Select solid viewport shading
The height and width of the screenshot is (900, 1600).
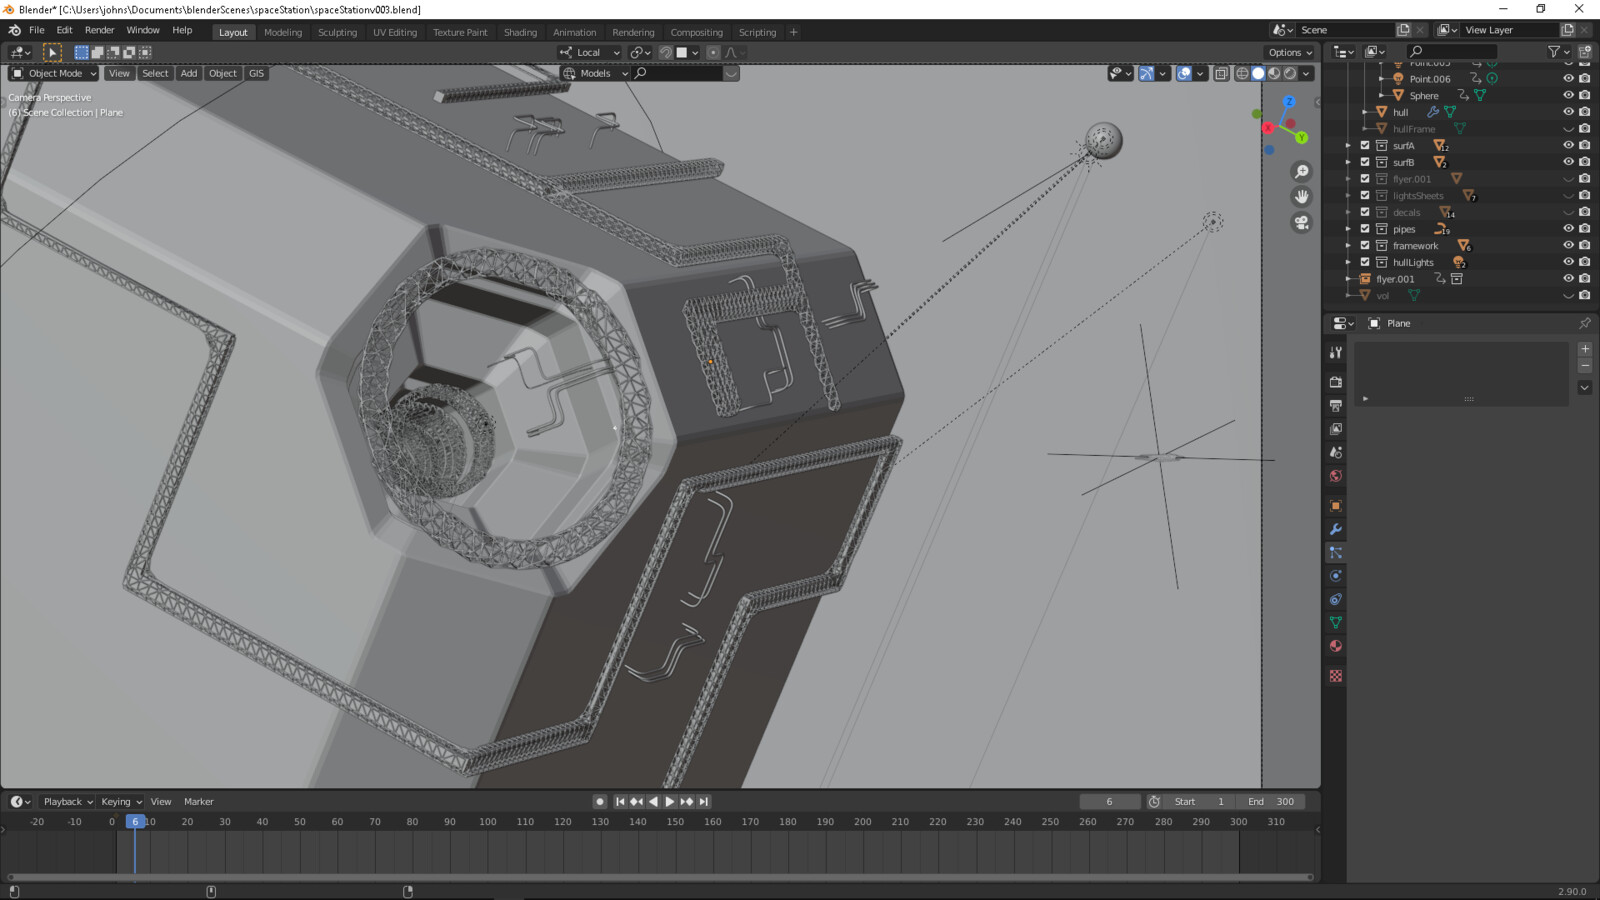(x=1258, y=73)
